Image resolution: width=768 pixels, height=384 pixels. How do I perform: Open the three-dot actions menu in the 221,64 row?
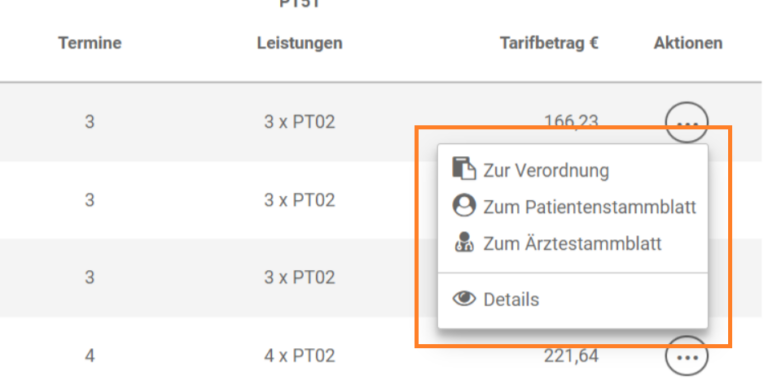point(687,357)
